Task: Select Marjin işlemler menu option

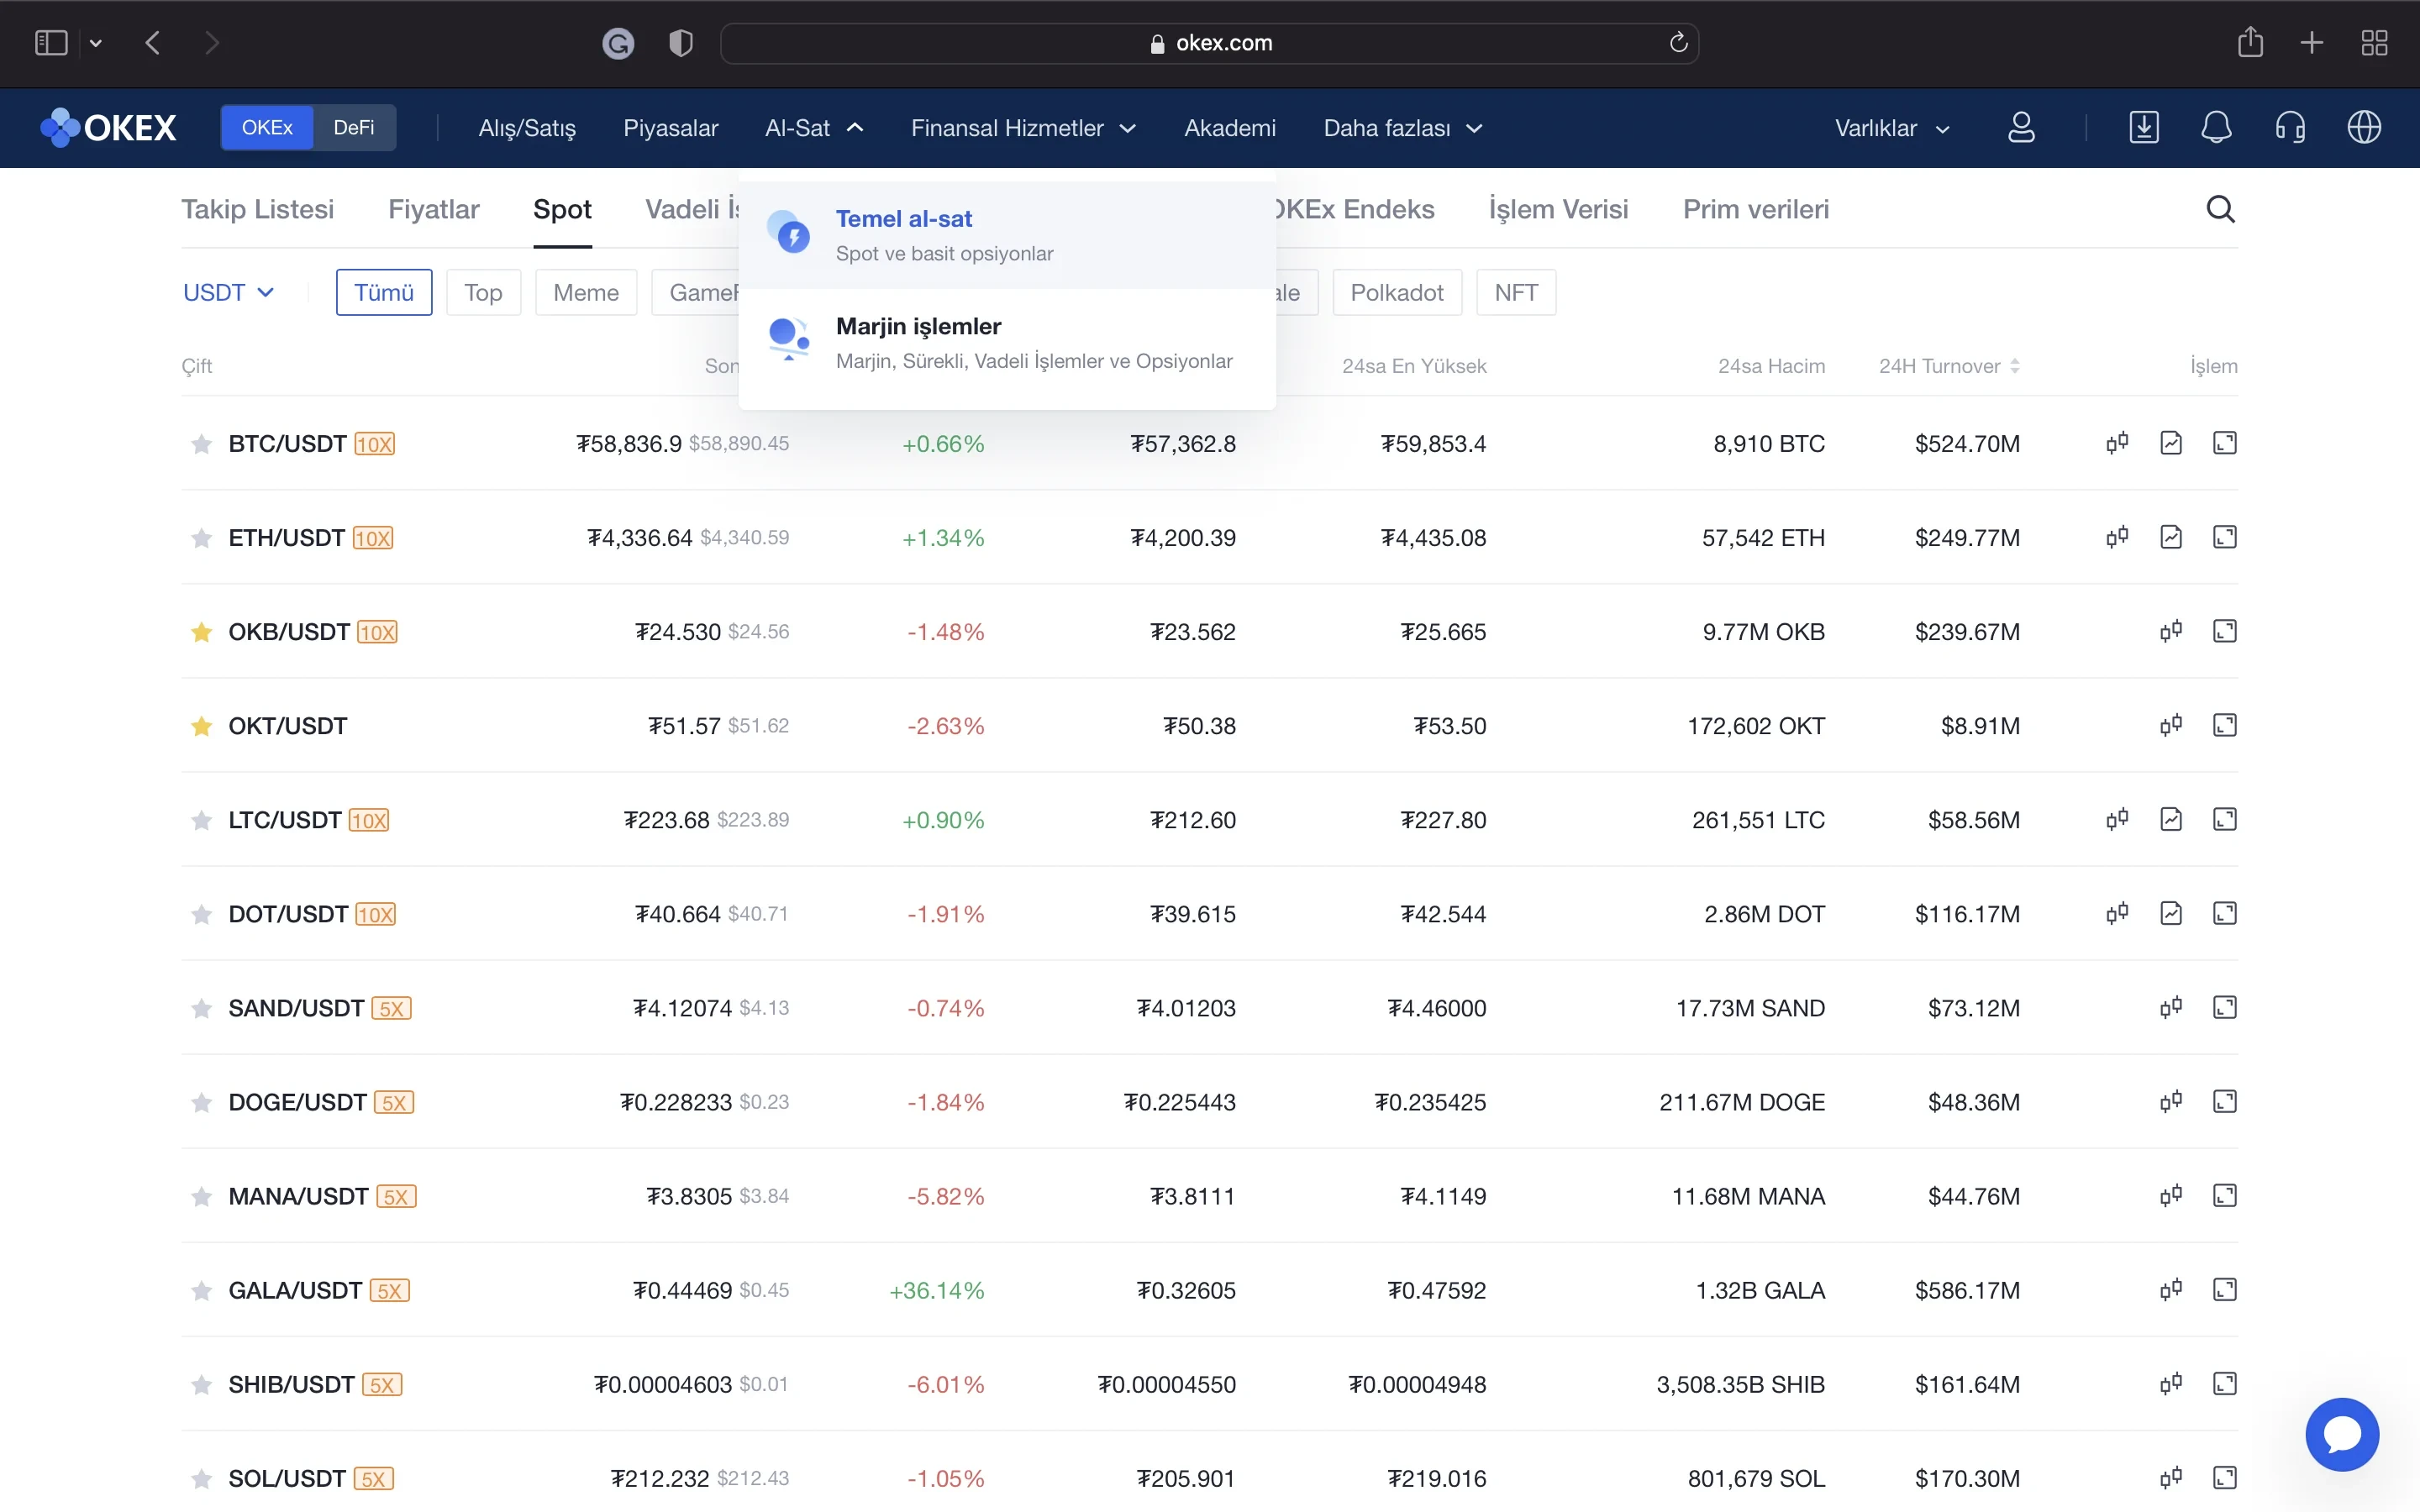Action: [1007, 343]
